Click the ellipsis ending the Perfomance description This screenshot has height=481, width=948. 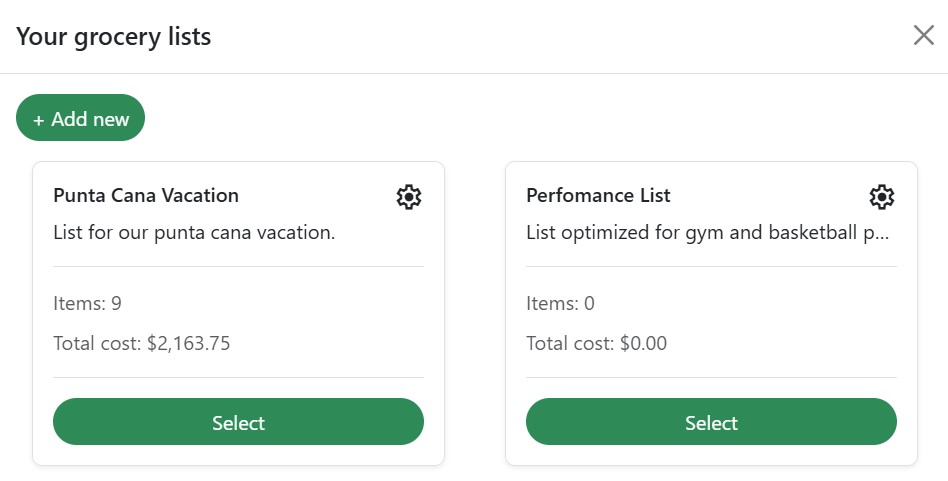click(x=882, y=238)
